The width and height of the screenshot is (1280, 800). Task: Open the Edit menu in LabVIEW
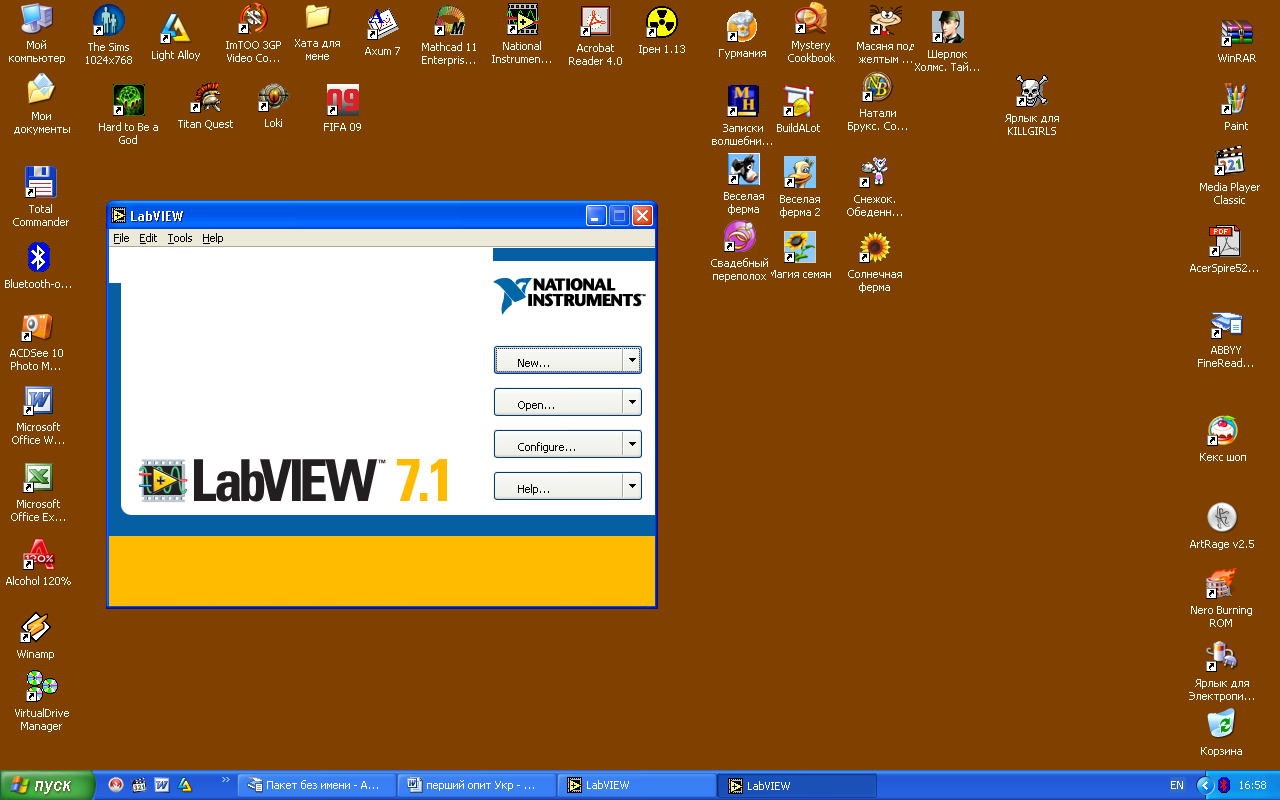pos(148,238)
